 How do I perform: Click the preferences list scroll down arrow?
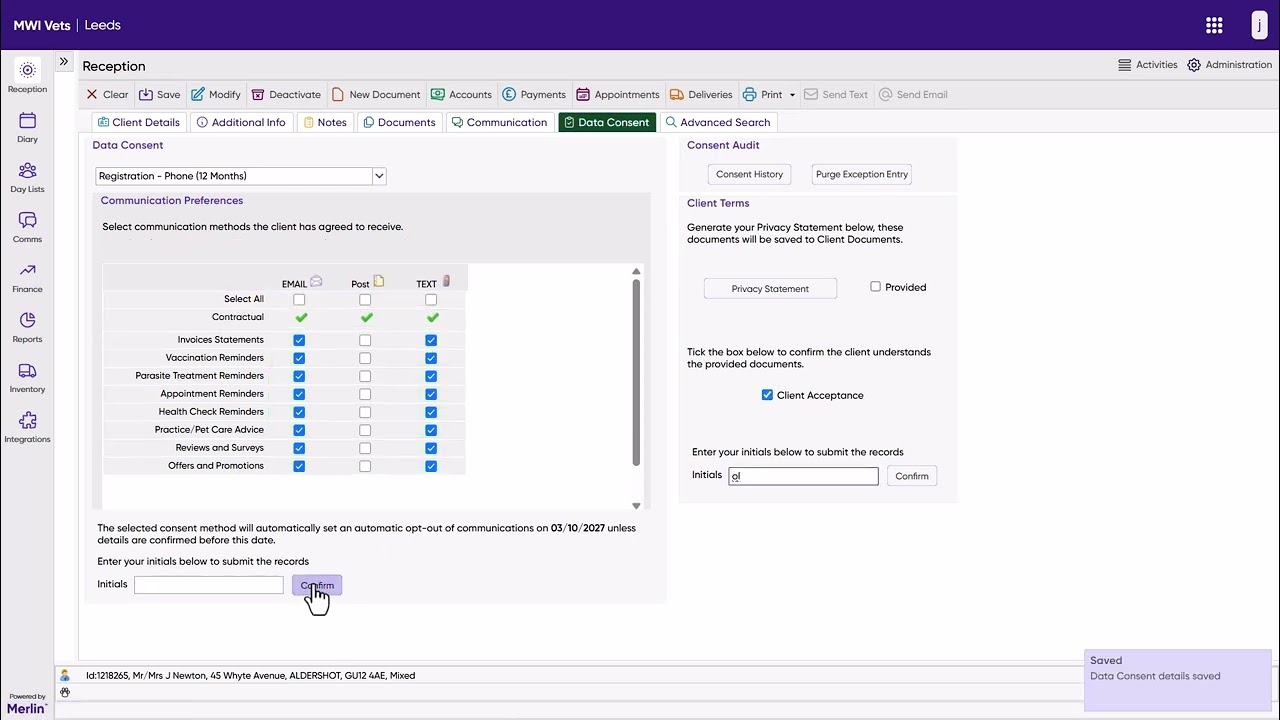point(636,506)
